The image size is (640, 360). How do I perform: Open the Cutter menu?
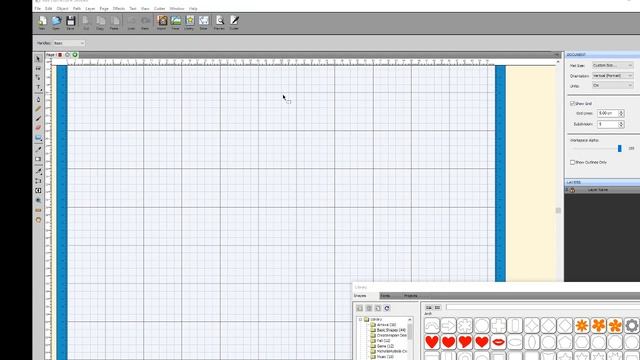[159, 9]
